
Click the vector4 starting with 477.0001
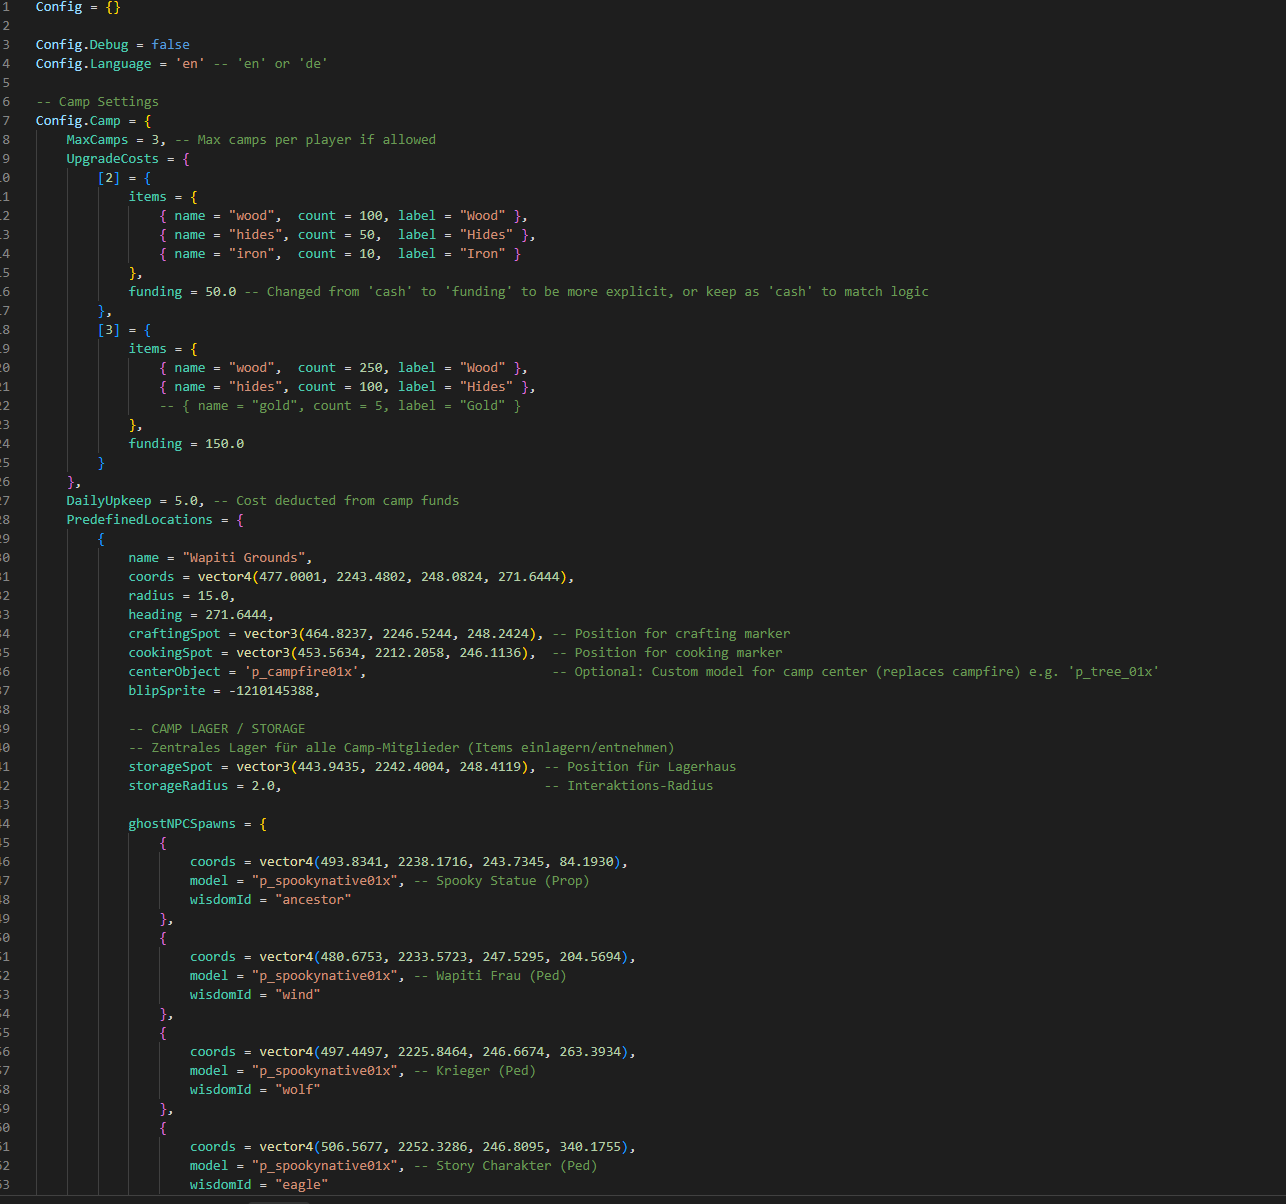(x=382, y=577)
